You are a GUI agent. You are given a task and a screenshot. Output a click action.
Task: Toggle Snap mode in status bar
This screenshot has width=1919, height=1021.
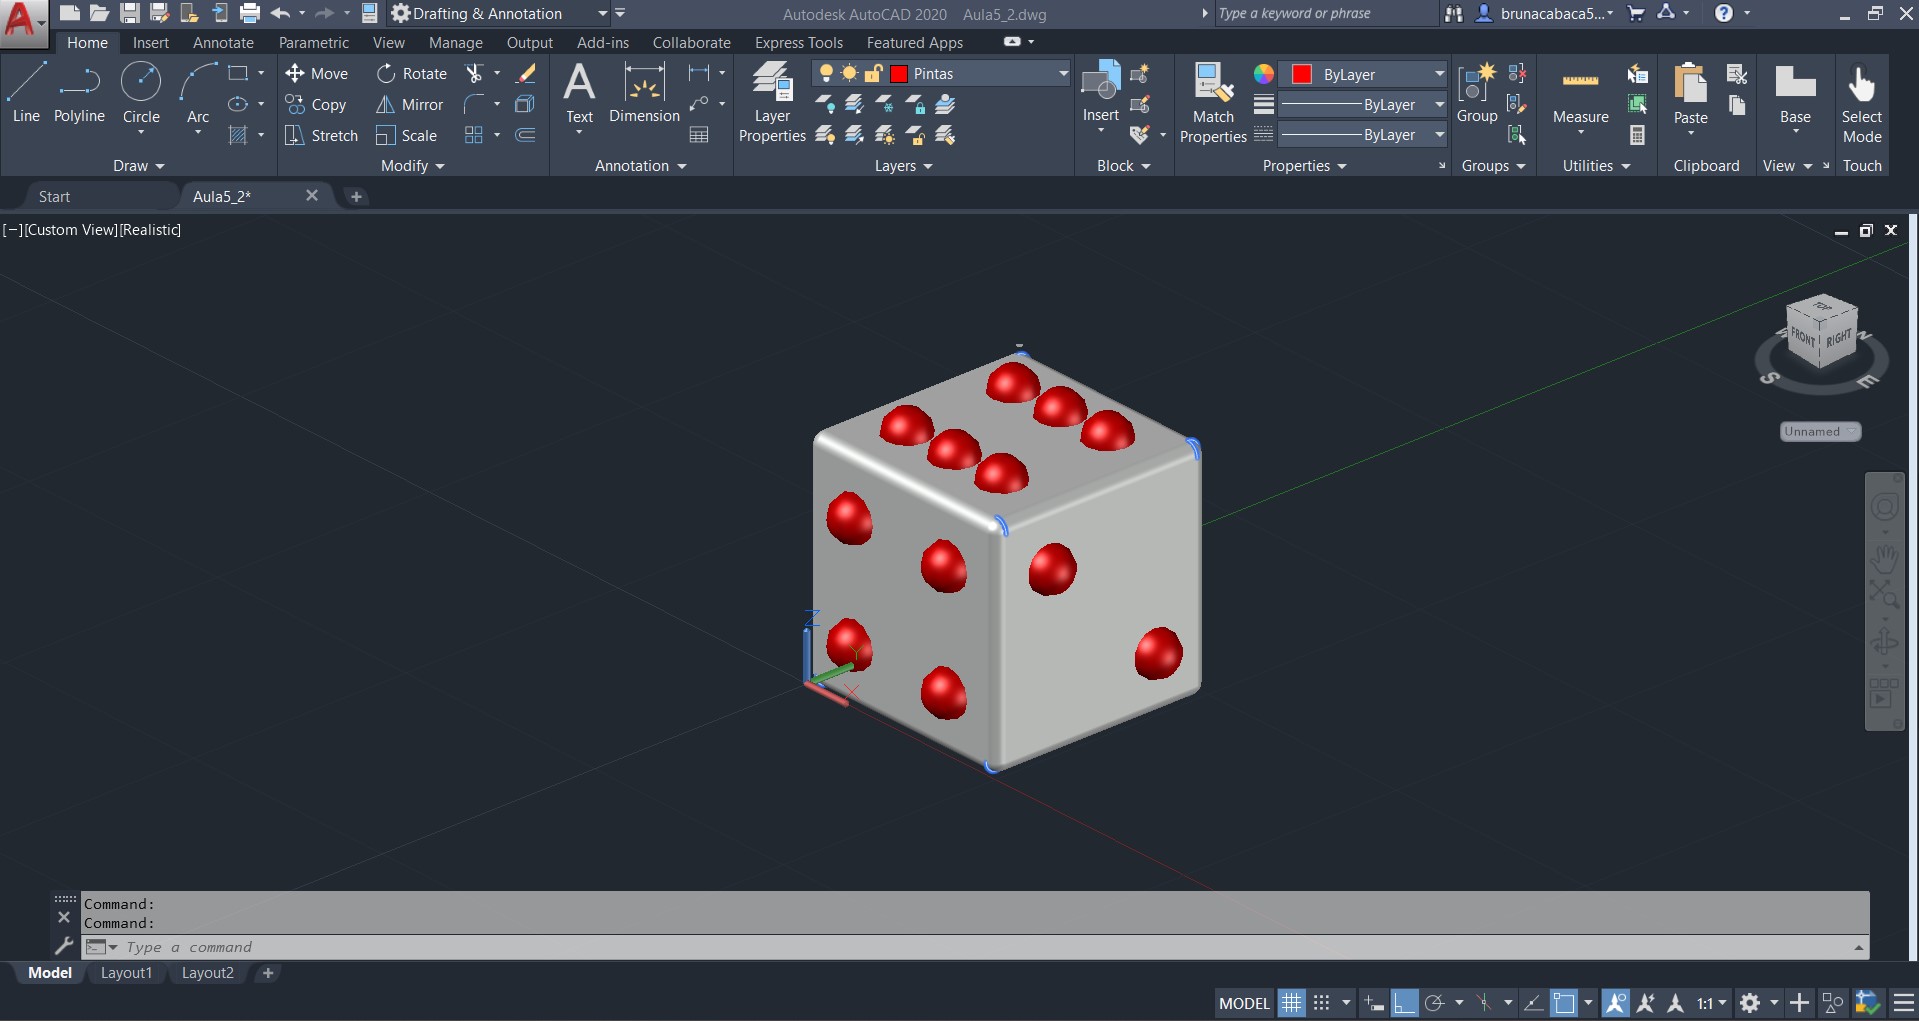click(1321, 1003)
